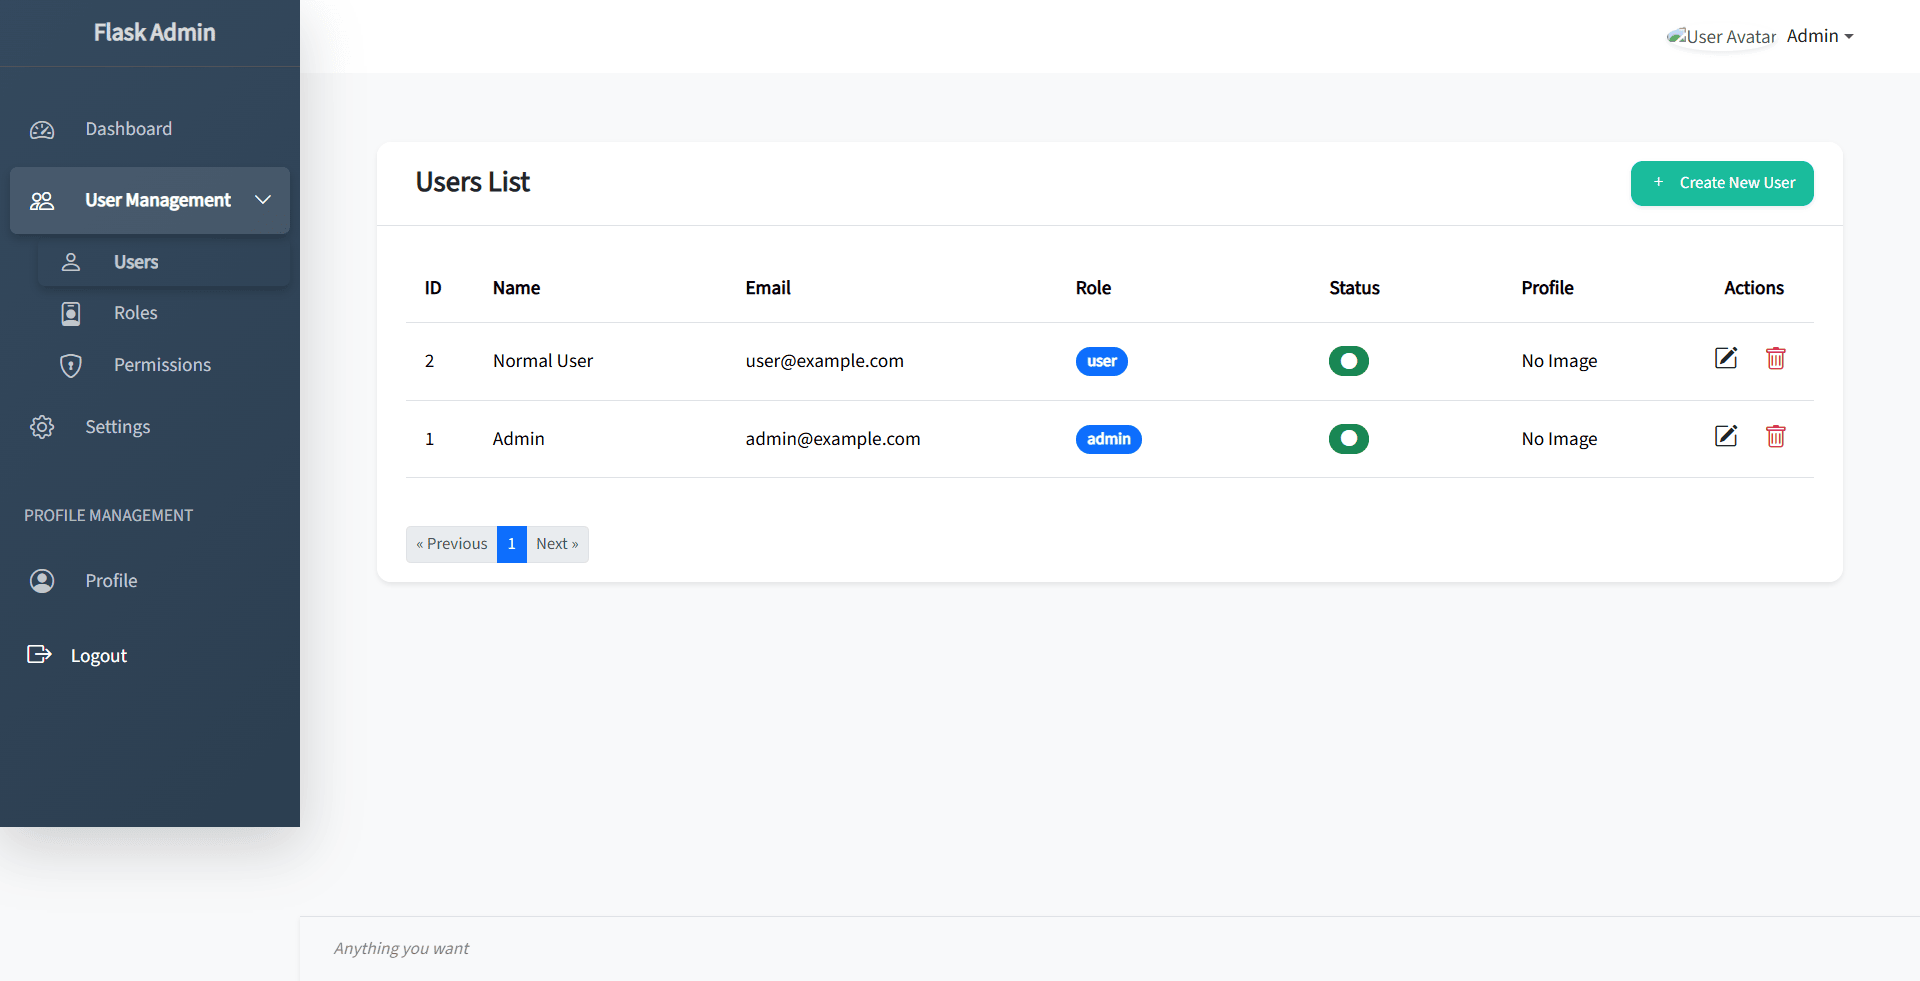Delete the Admin user via trash icon
1920x981 pixels.
1776,436
